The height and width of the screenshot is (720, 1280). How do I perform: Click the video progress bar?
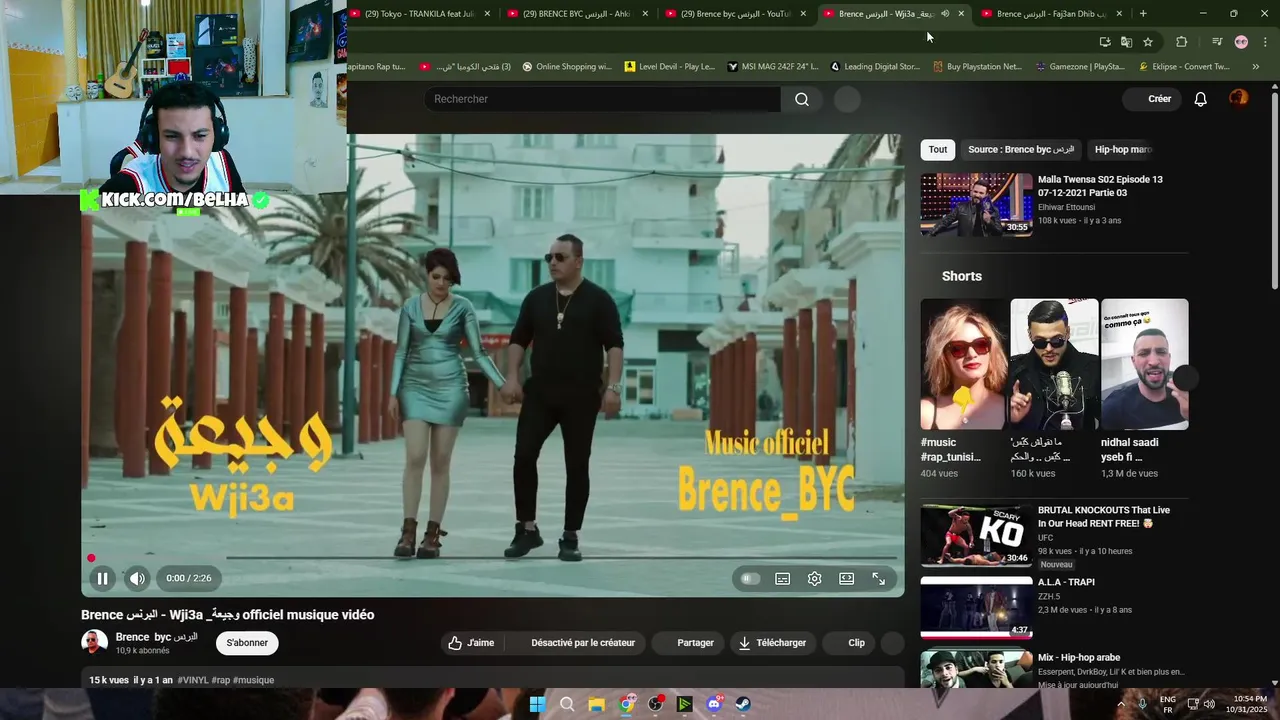click(493, 557)
